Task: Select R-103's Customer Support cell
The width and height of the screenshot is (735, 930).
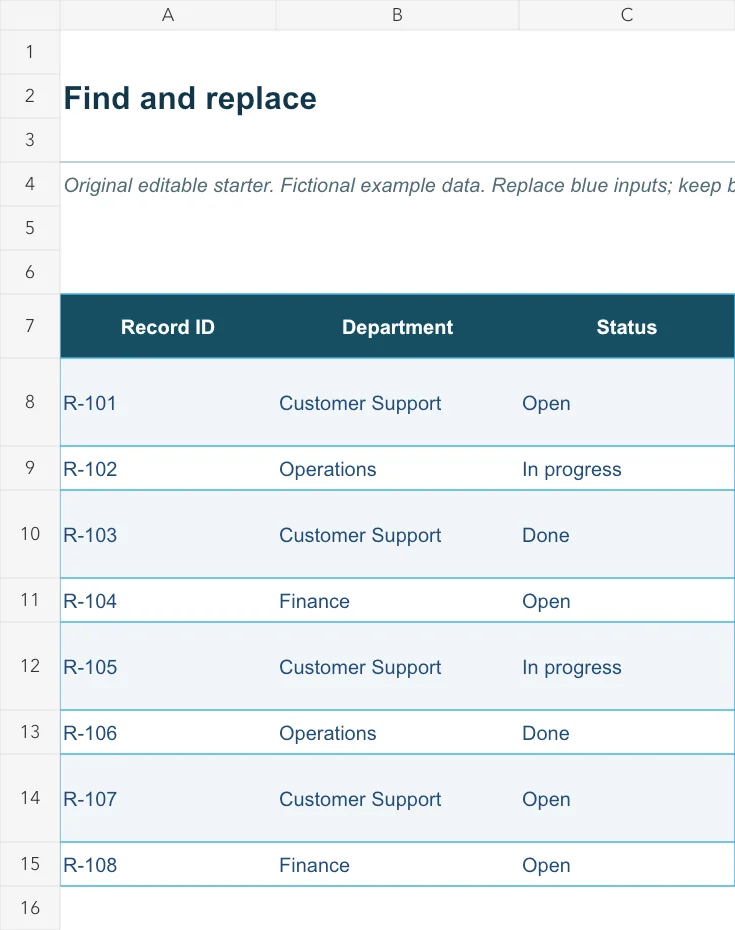Action: (397, 534)
